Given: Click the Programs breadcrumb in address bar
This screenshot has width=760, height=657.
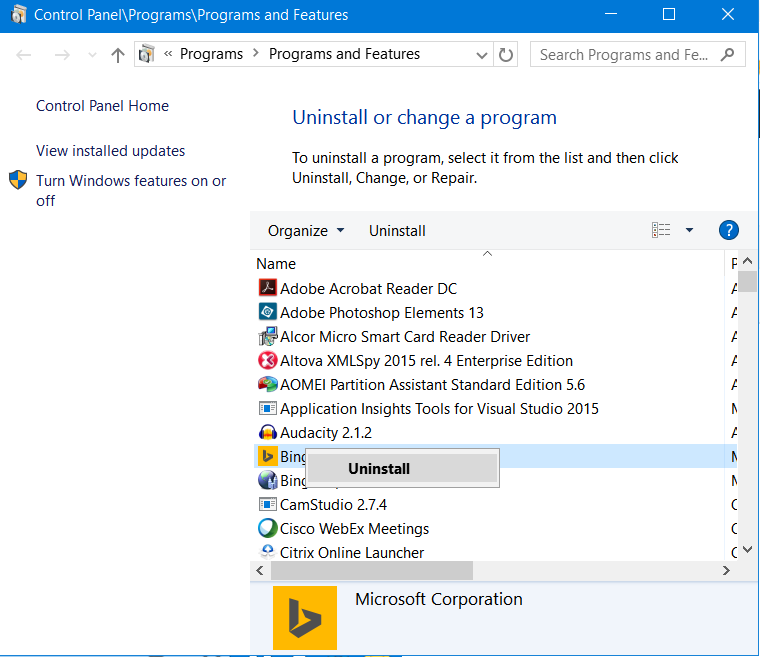Looking at the screenshot, I should [212, 54].
